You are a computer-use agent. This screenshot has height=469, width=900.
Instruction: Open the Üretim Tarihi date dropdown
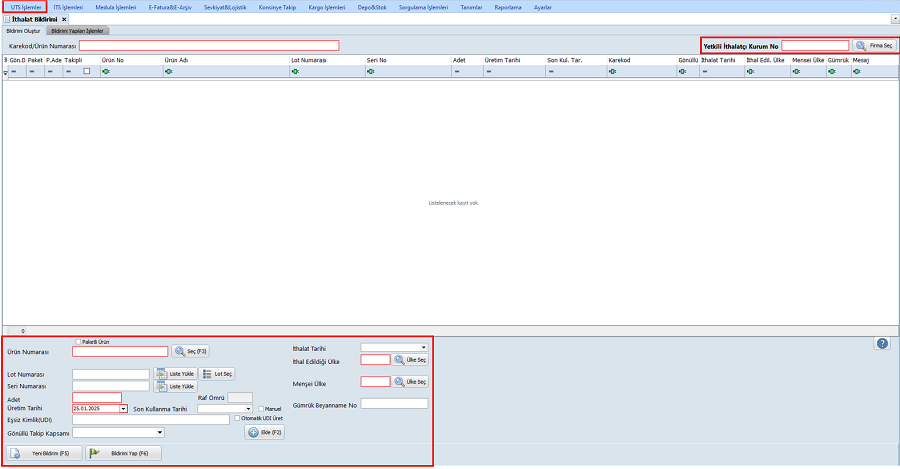123,408
